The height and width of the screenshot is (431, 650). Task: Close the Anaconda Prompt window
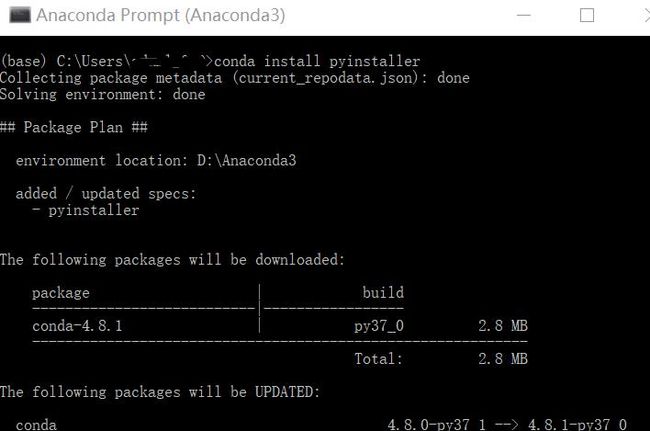point(647,16)
